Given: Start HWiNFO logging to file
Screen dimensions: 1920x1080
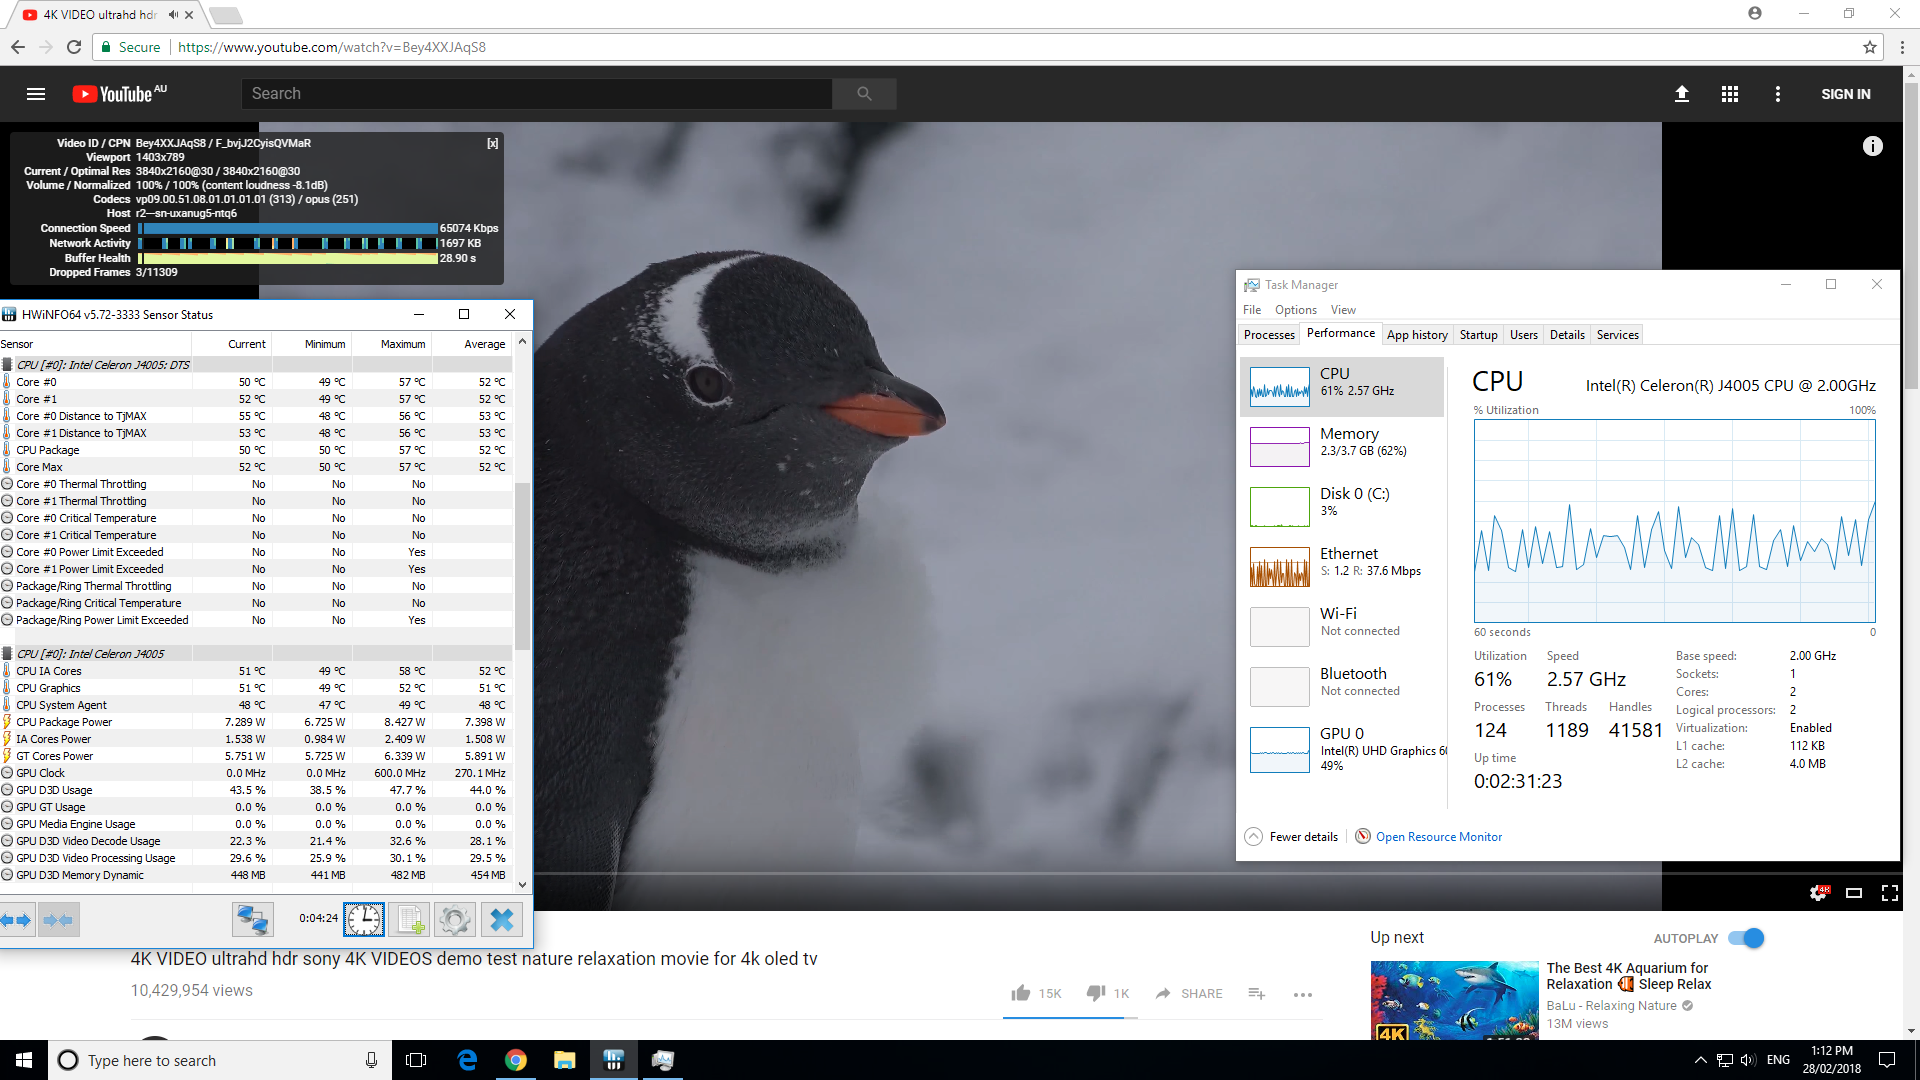Looking at the screenshot, I should (410, 920).
